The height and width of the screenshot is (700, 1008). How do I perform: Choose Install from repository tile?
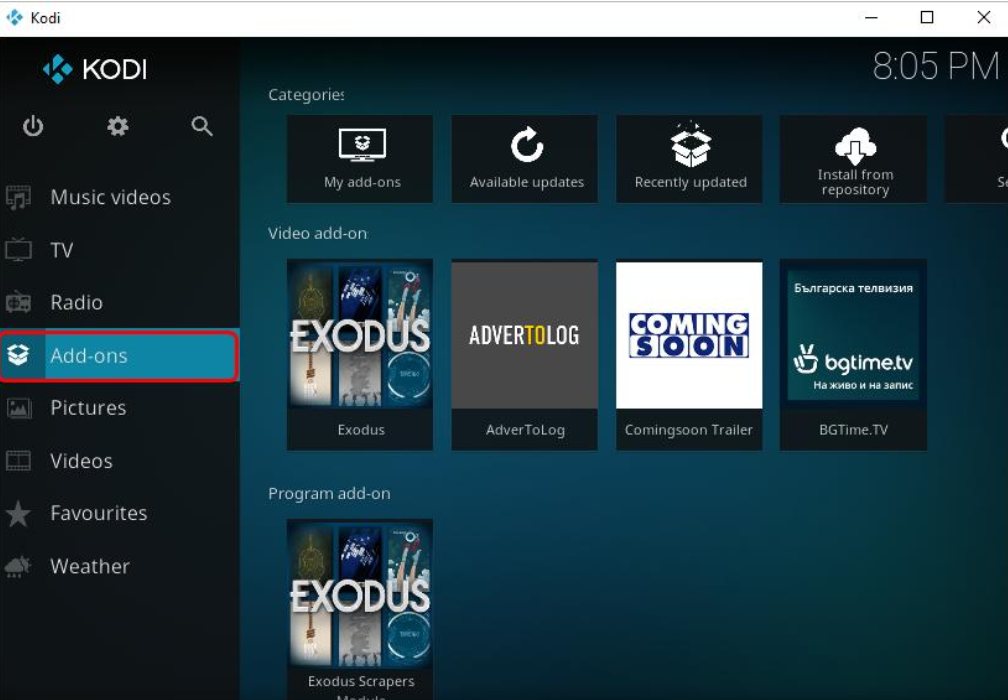point(854,158)
